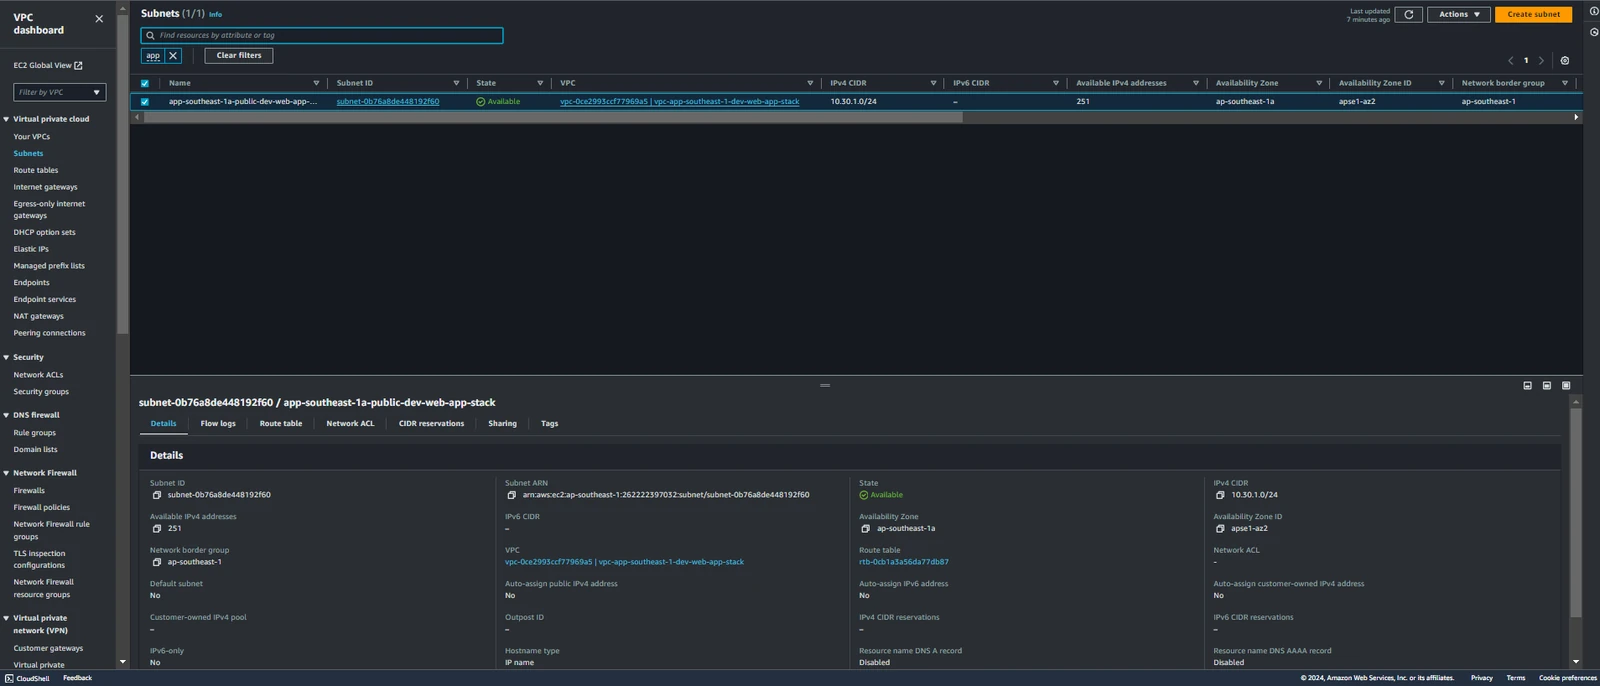This screenshot has height=686, width=1600.
Task: Switch to the Route table tab
Action: (x=281, y=424)
